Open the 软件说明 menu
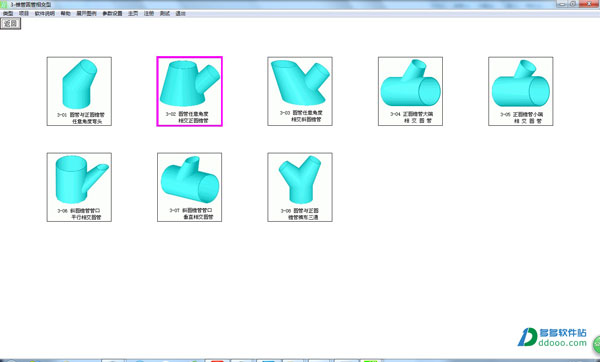The height and width of the screenshot is (362, 600). (45, 13)
